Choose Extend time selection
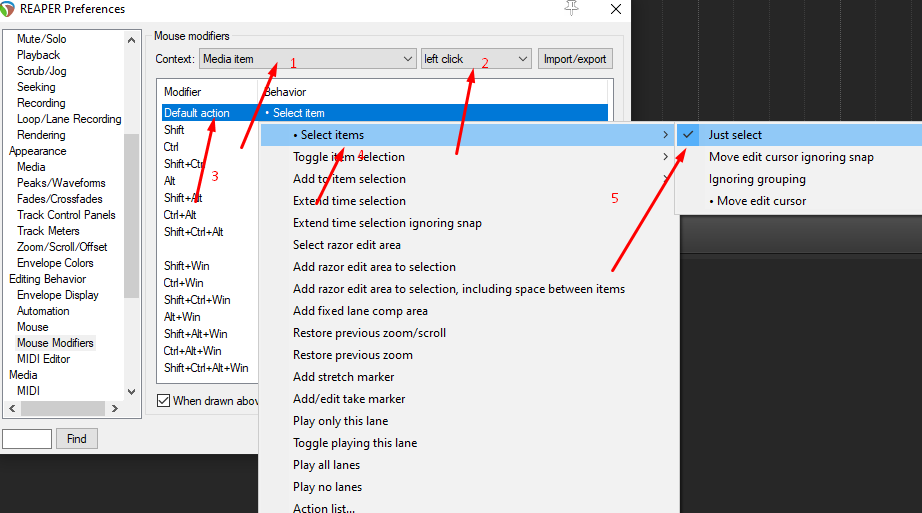 click(x=468, y=201)
